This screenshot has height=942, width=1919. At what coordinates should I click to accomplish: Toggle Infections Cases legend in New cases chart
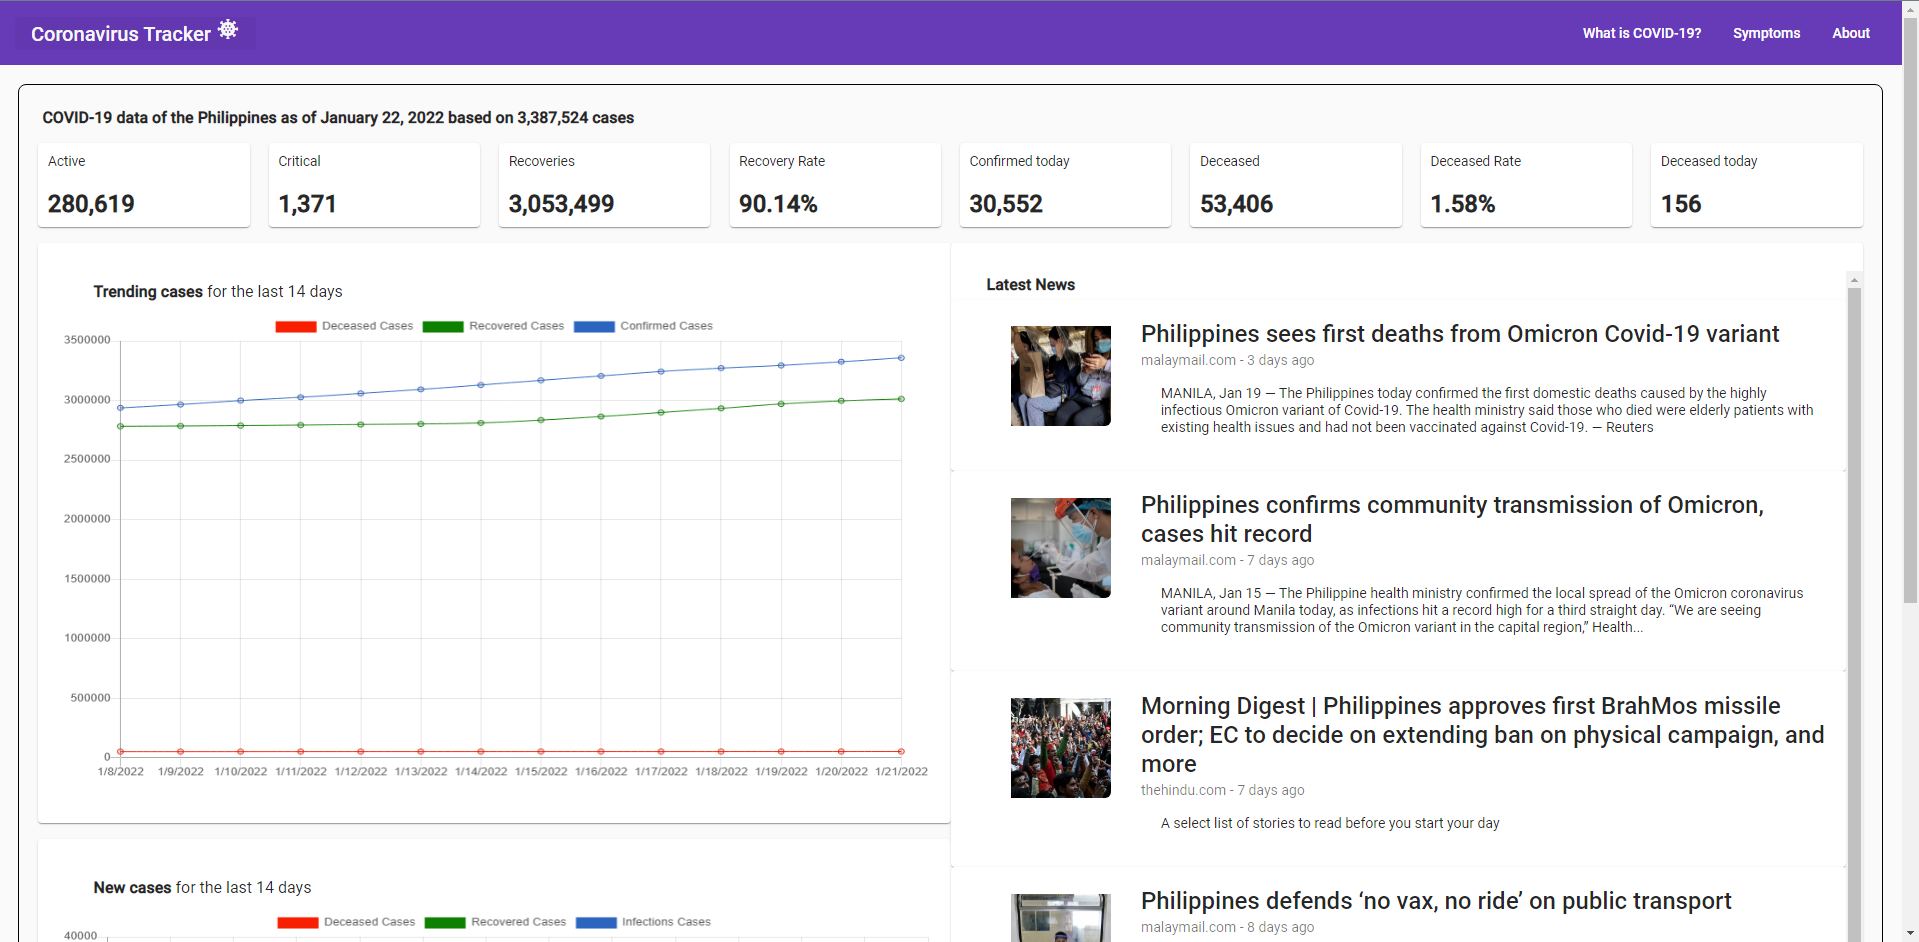point(643,922)
